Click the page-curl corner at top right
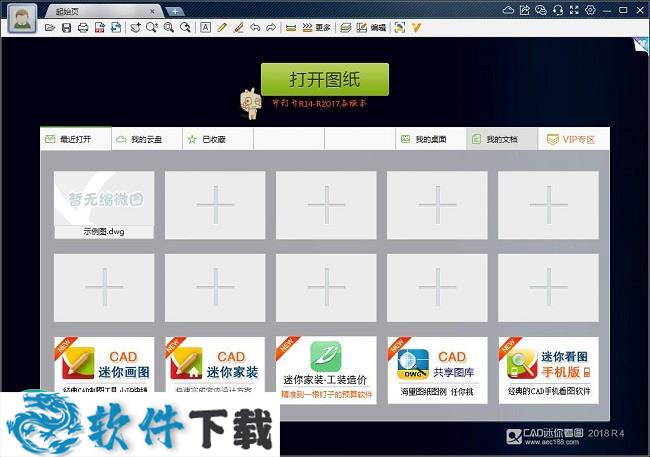Image resolution: width=650 pixels, height=457 pixels. (x=641, y=45)
